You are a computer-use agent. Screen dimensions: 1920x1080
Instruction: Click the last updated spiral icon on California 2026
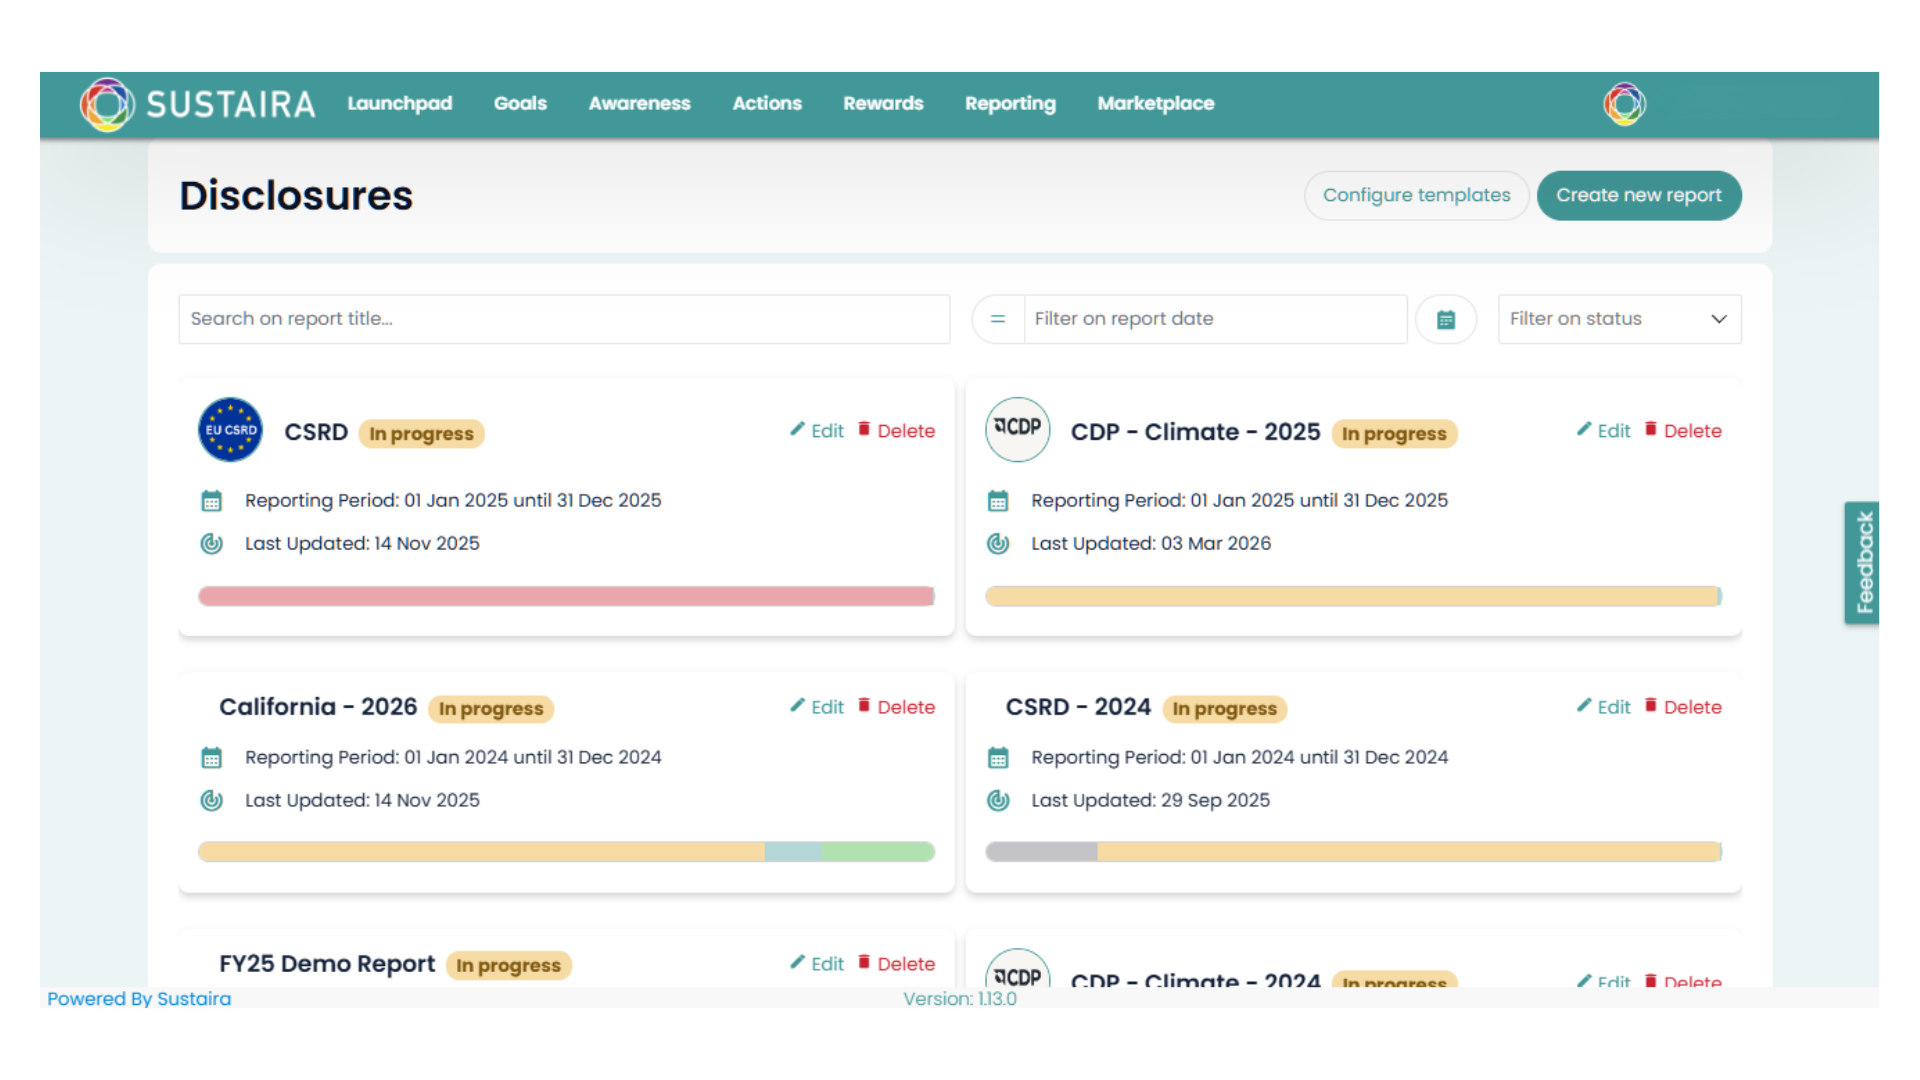211,800
